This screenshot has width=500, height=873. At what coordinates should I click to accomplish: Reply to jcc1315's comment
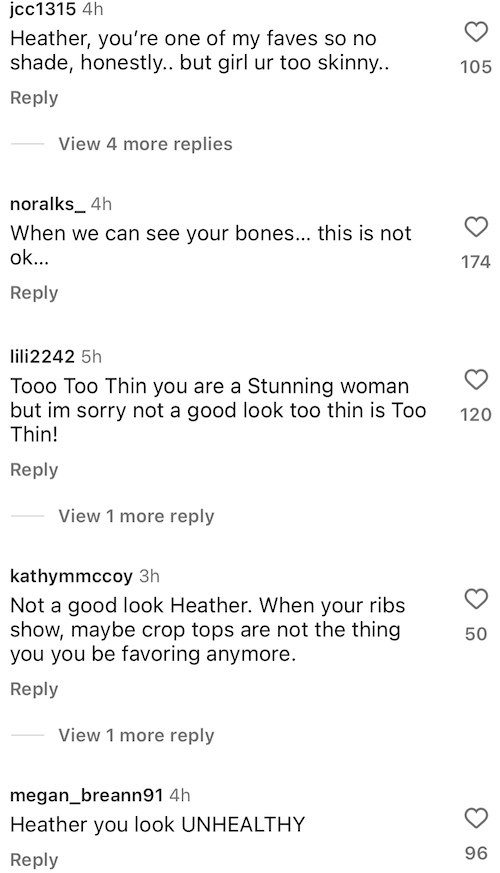pyautogui.click(x=34, y=98)
